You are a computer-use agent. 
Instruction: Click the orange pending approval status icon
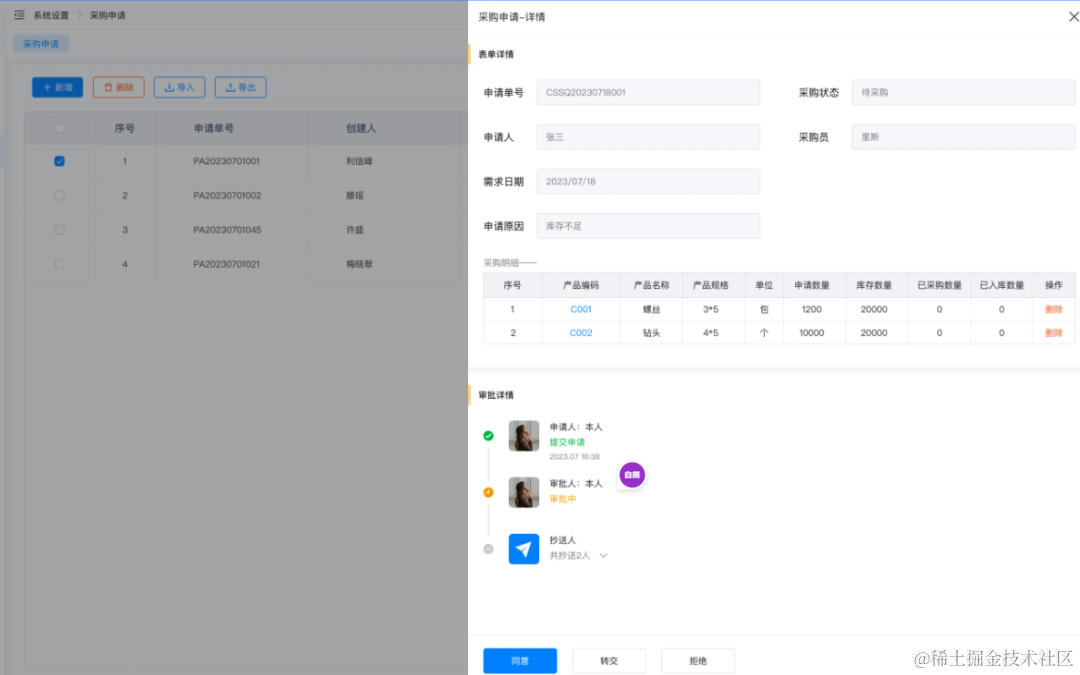(488, 492)
